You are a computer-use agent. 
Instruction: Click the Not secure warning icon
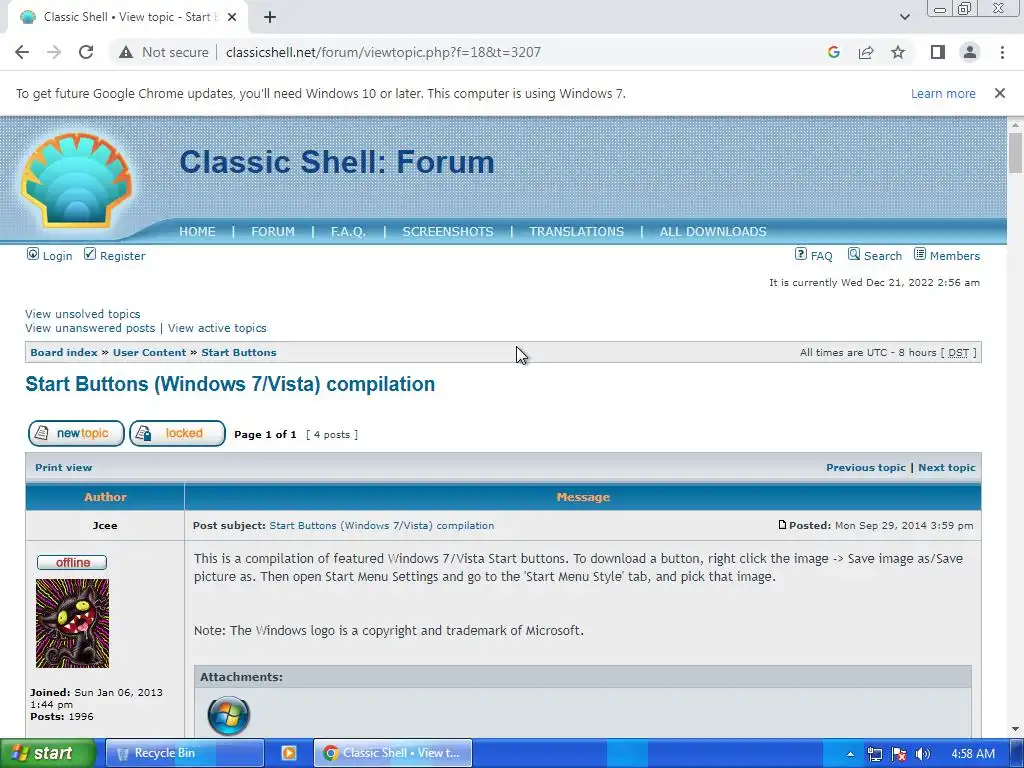[x=126, y=52]
